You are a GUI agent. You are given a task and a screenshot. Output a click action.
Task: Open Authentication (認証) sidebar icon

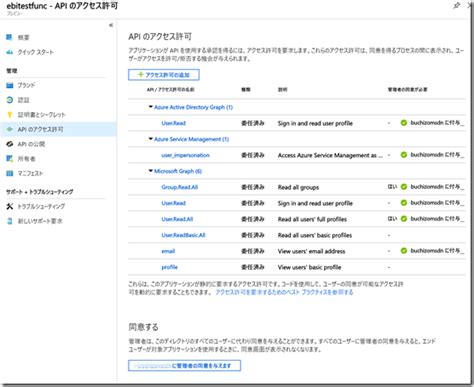10,100
